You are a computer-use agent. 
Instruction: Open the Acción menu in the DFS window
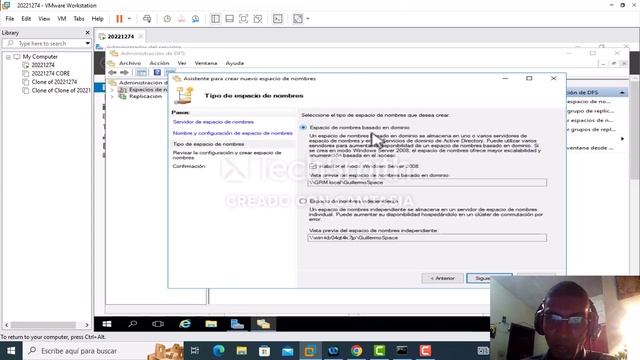[159, 63]
